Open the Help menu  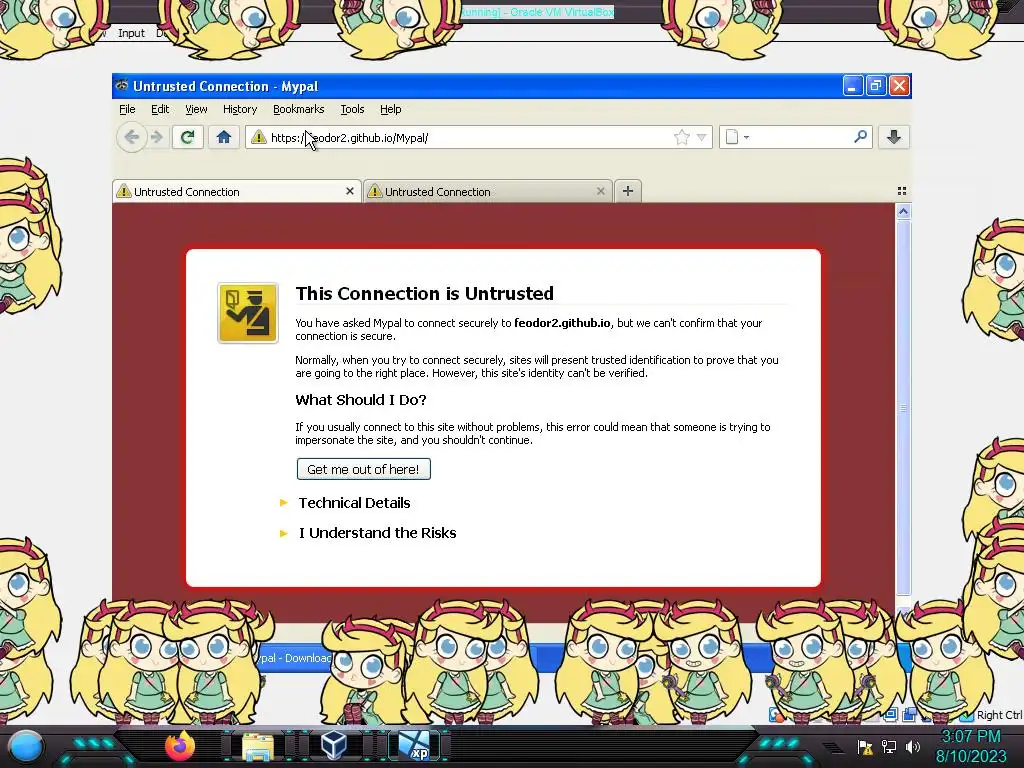[x=391, y=109]
